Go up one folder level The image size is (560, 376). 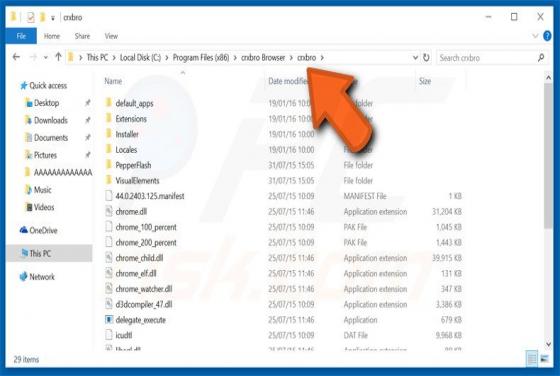(x=58, y=57)
